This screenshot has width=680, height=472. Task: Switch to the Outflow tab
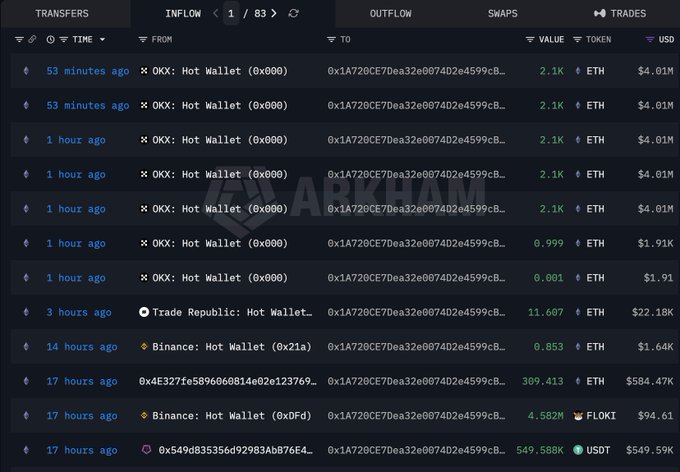(390, 13)
